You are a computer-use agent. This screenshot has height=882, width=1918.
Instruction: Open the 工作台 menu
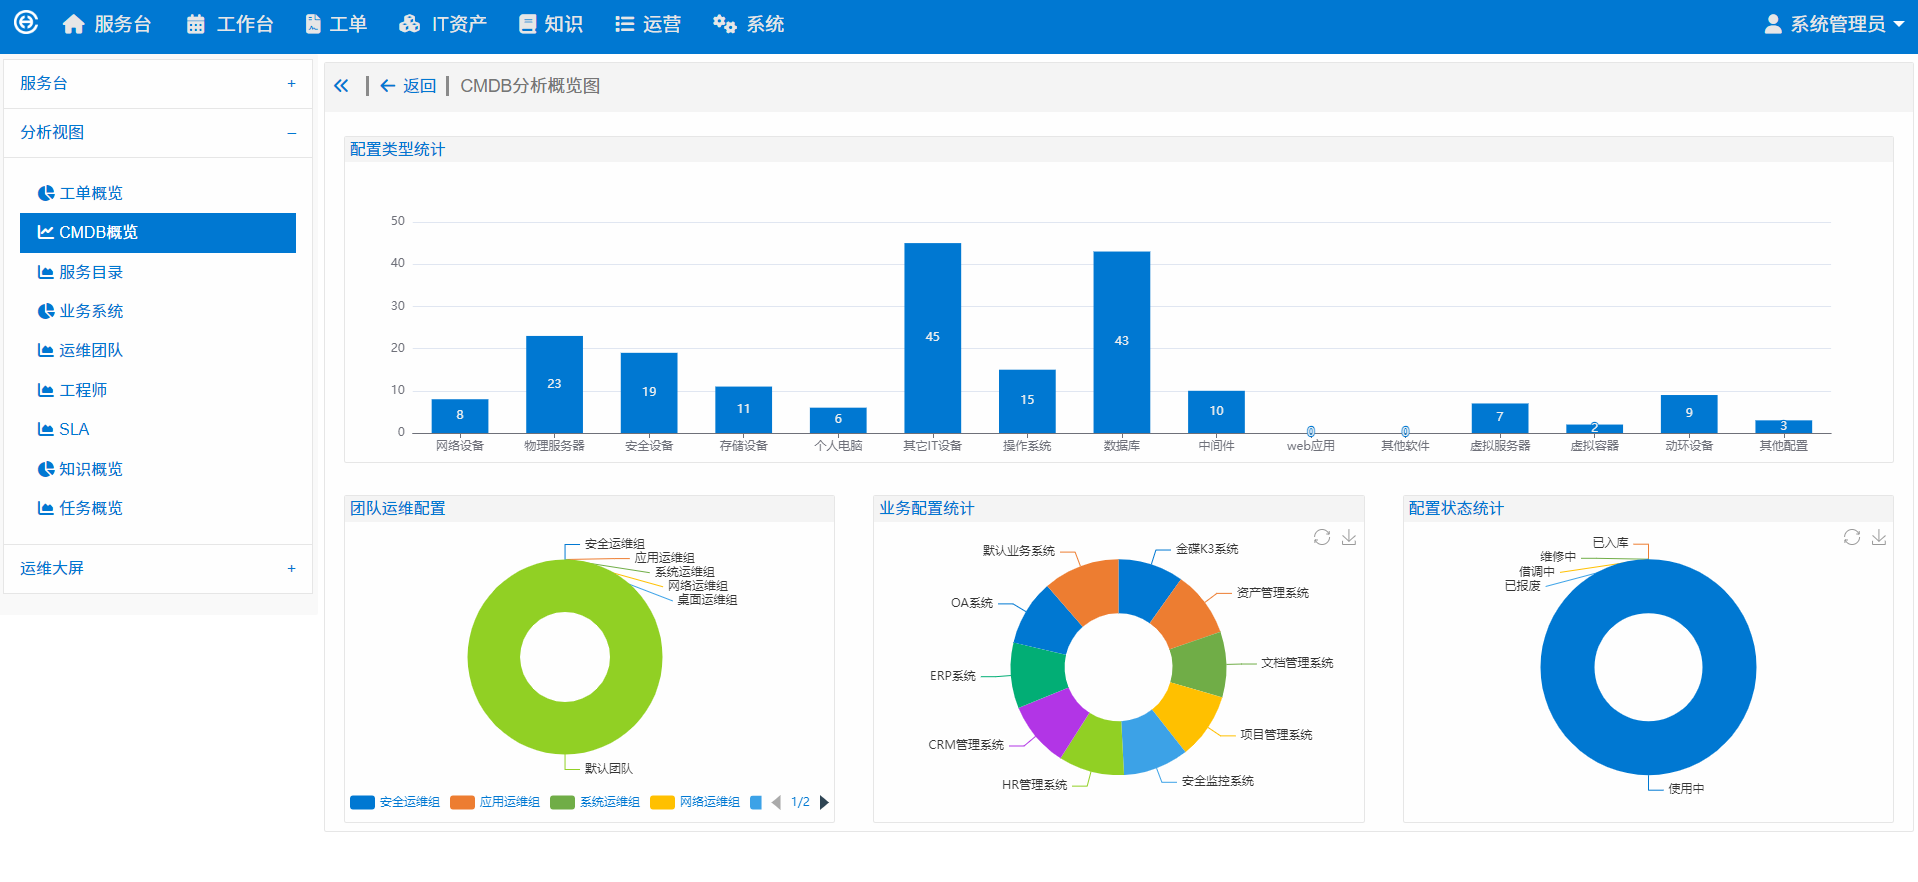[x=230, y=24]
